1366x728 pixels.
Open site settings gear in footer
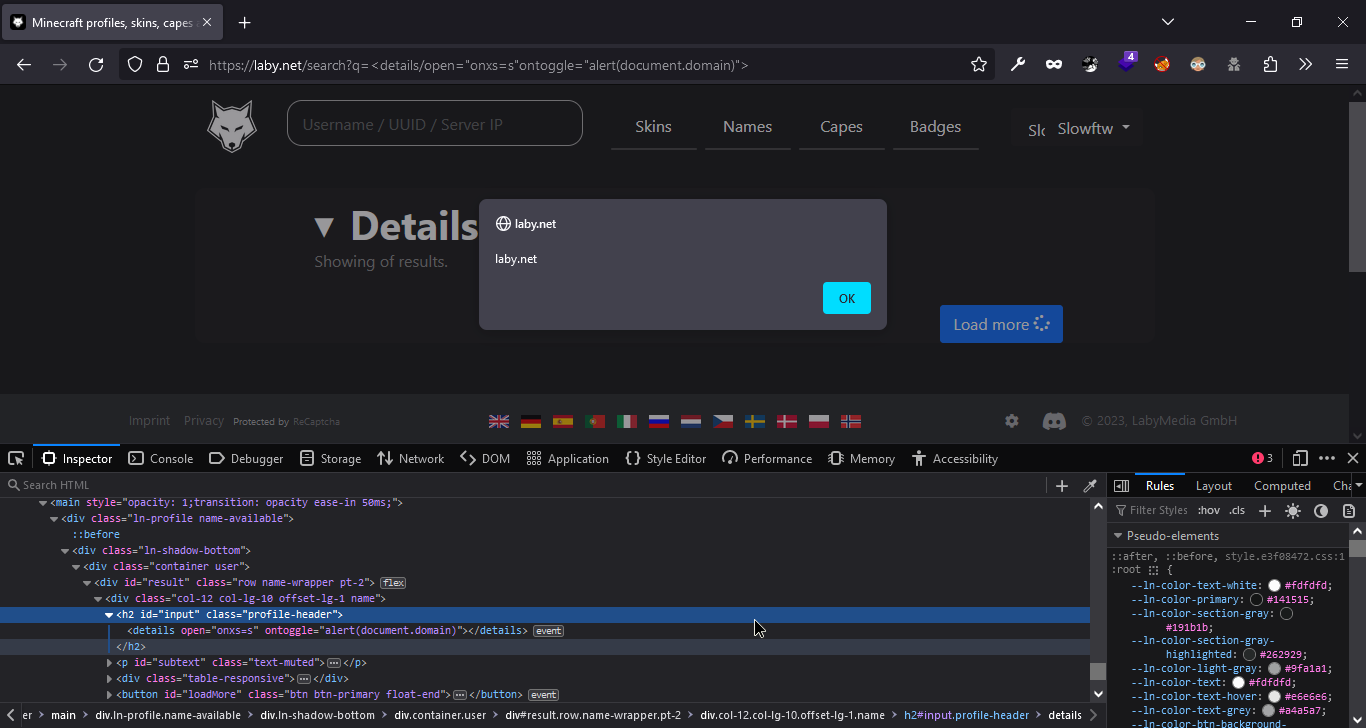point(1012,421)
